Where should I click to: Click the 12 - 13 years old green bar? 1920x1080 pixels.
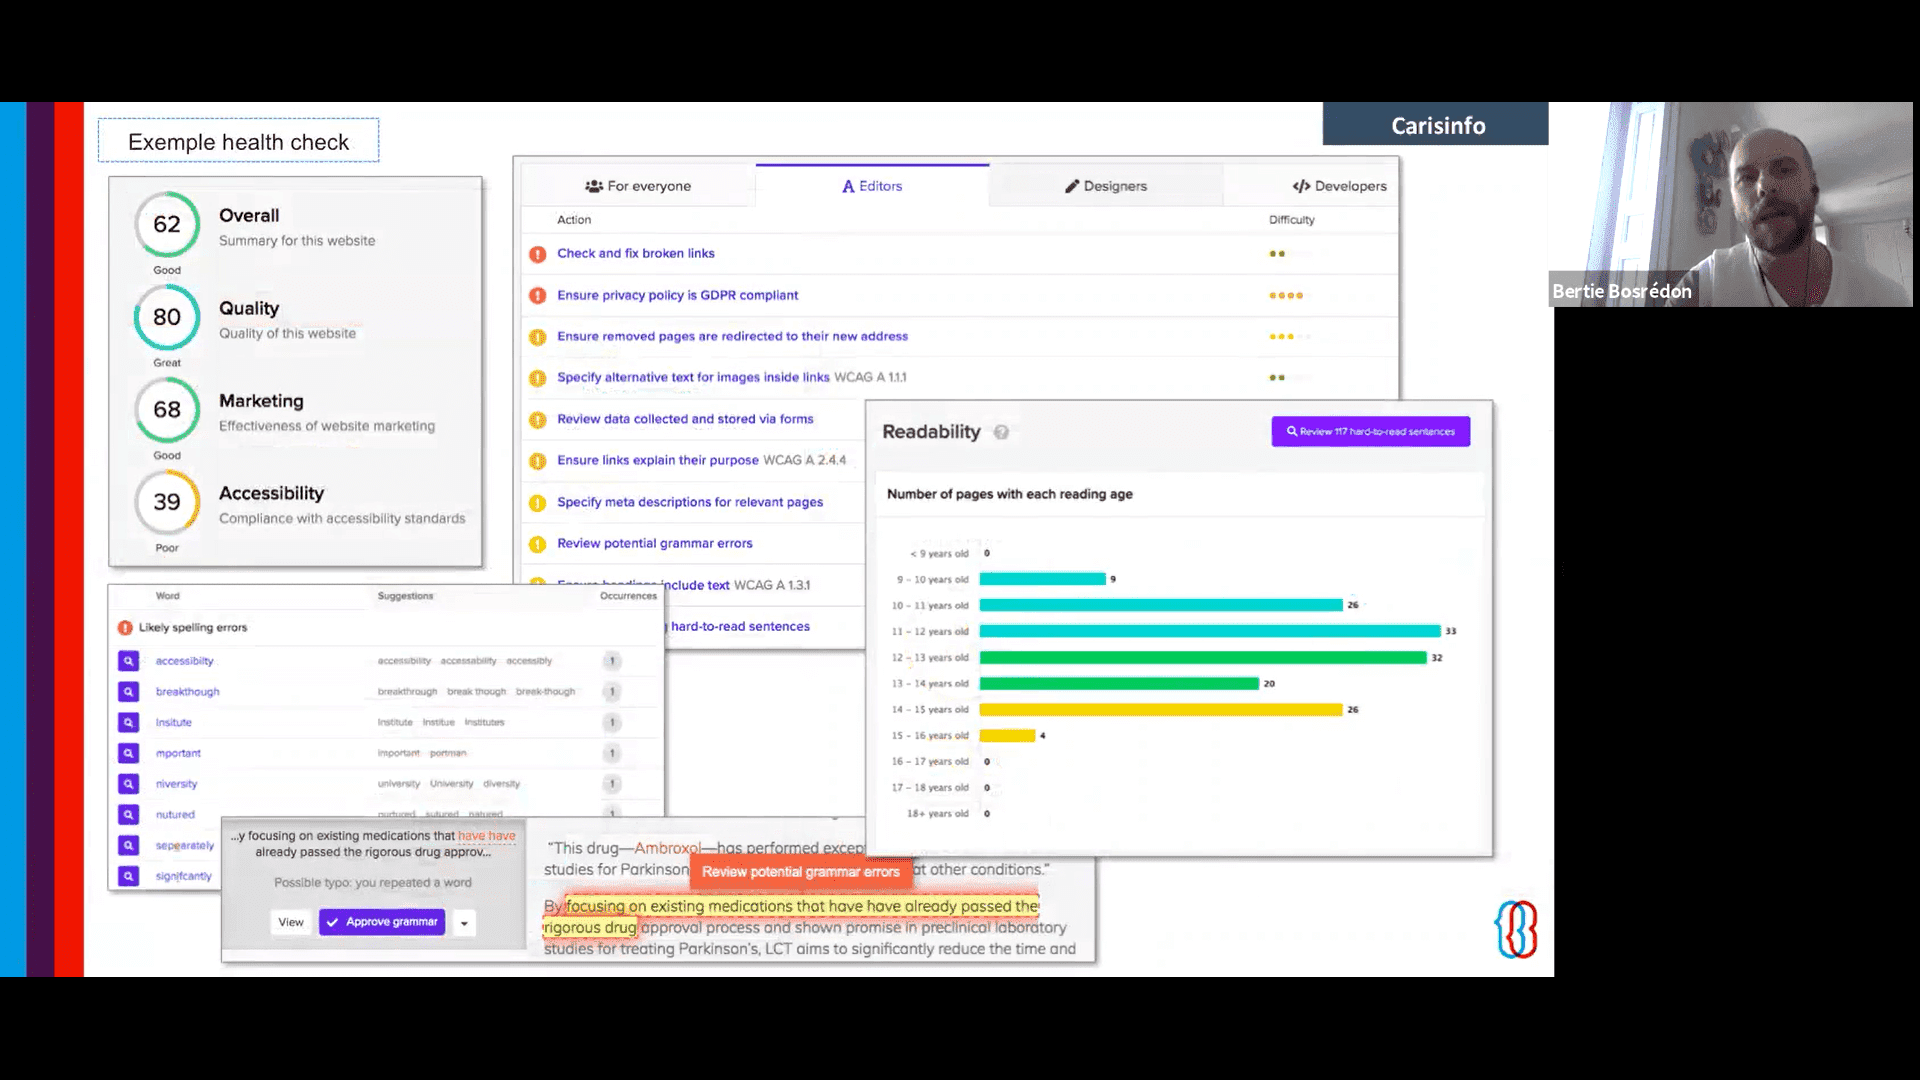1203,657
